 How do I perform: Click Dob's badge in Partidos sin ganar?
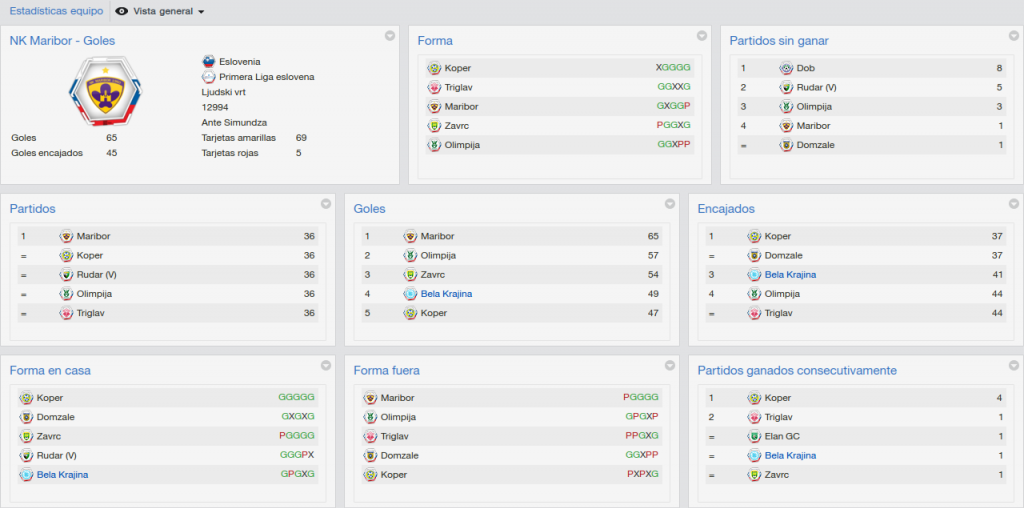(786, 68)
